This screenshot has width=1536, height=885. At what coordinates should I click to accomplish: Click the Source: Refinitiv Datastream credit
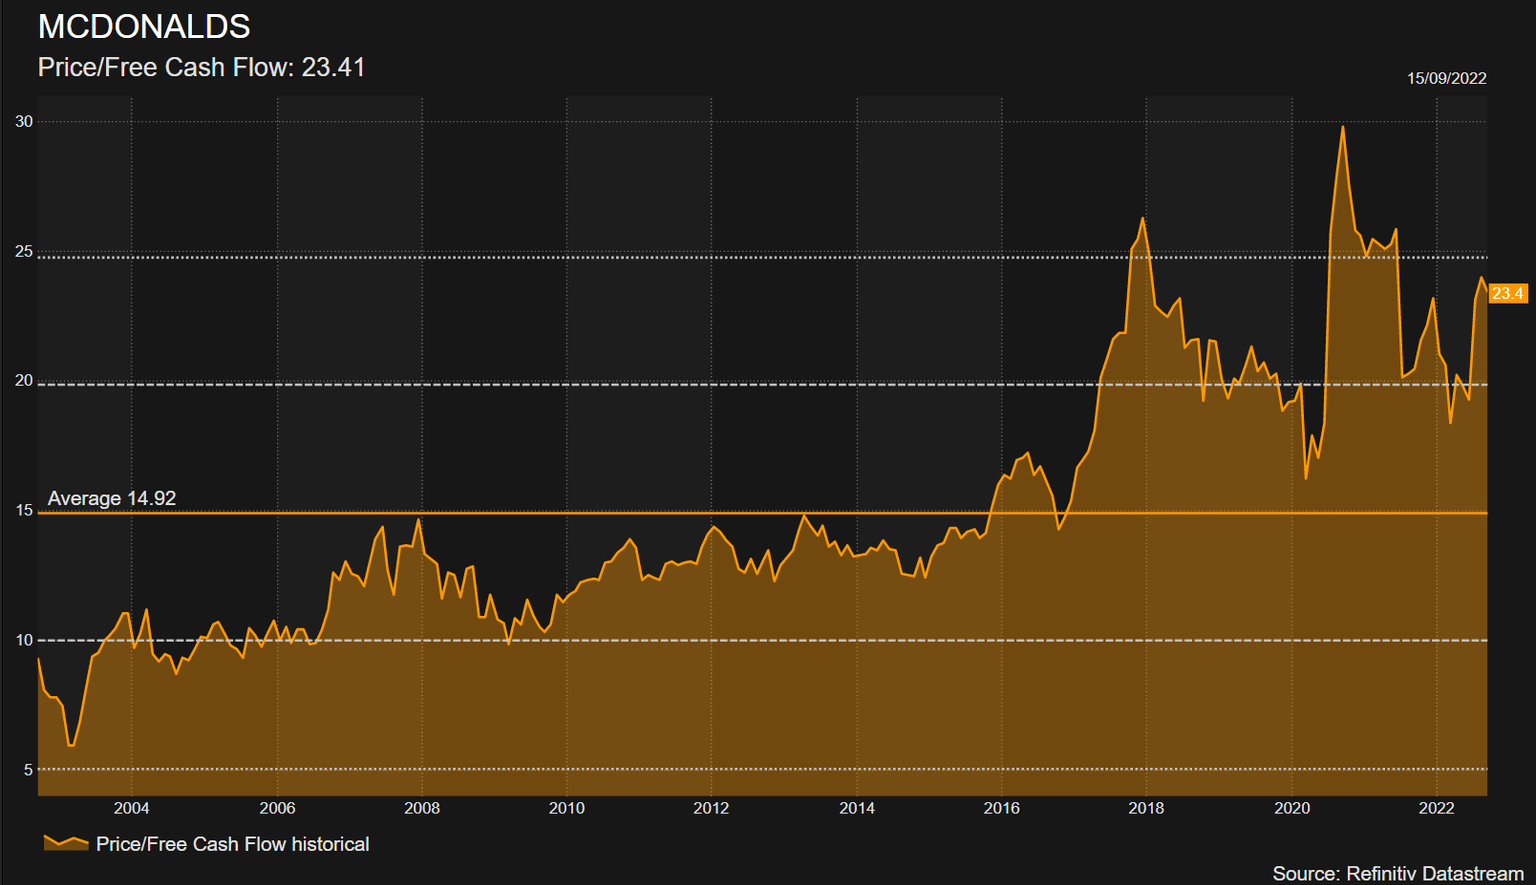[1398, 873]
